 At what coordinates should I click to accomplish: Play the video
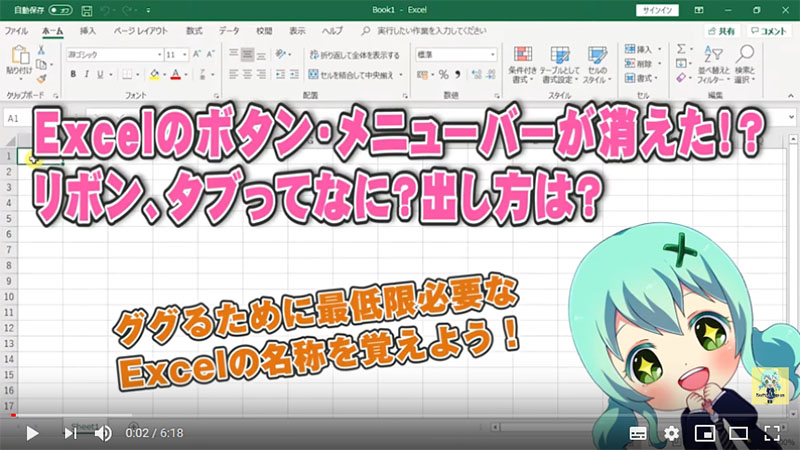[x=32, y=433]
